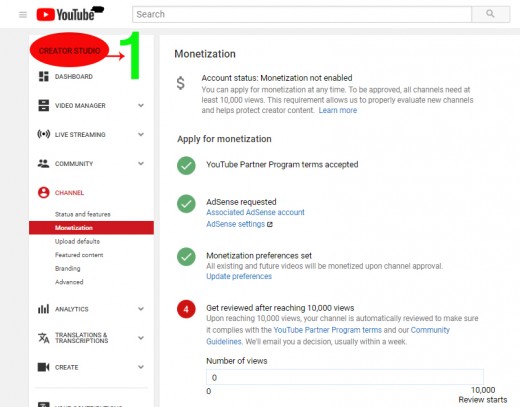
Task: Click the Channel person icon
Action: coord(43,192)
